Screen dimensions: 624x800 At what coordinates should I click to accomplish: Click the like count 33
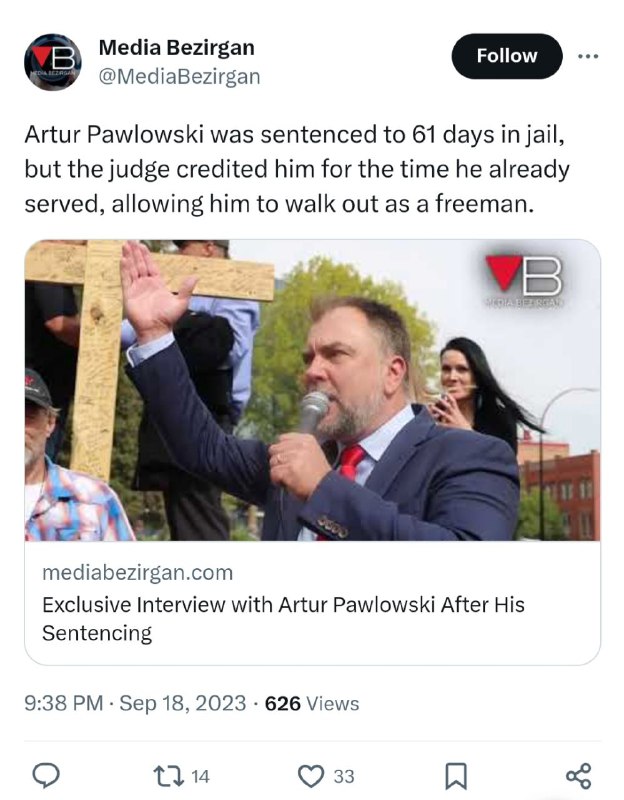(x=344, y=777)
